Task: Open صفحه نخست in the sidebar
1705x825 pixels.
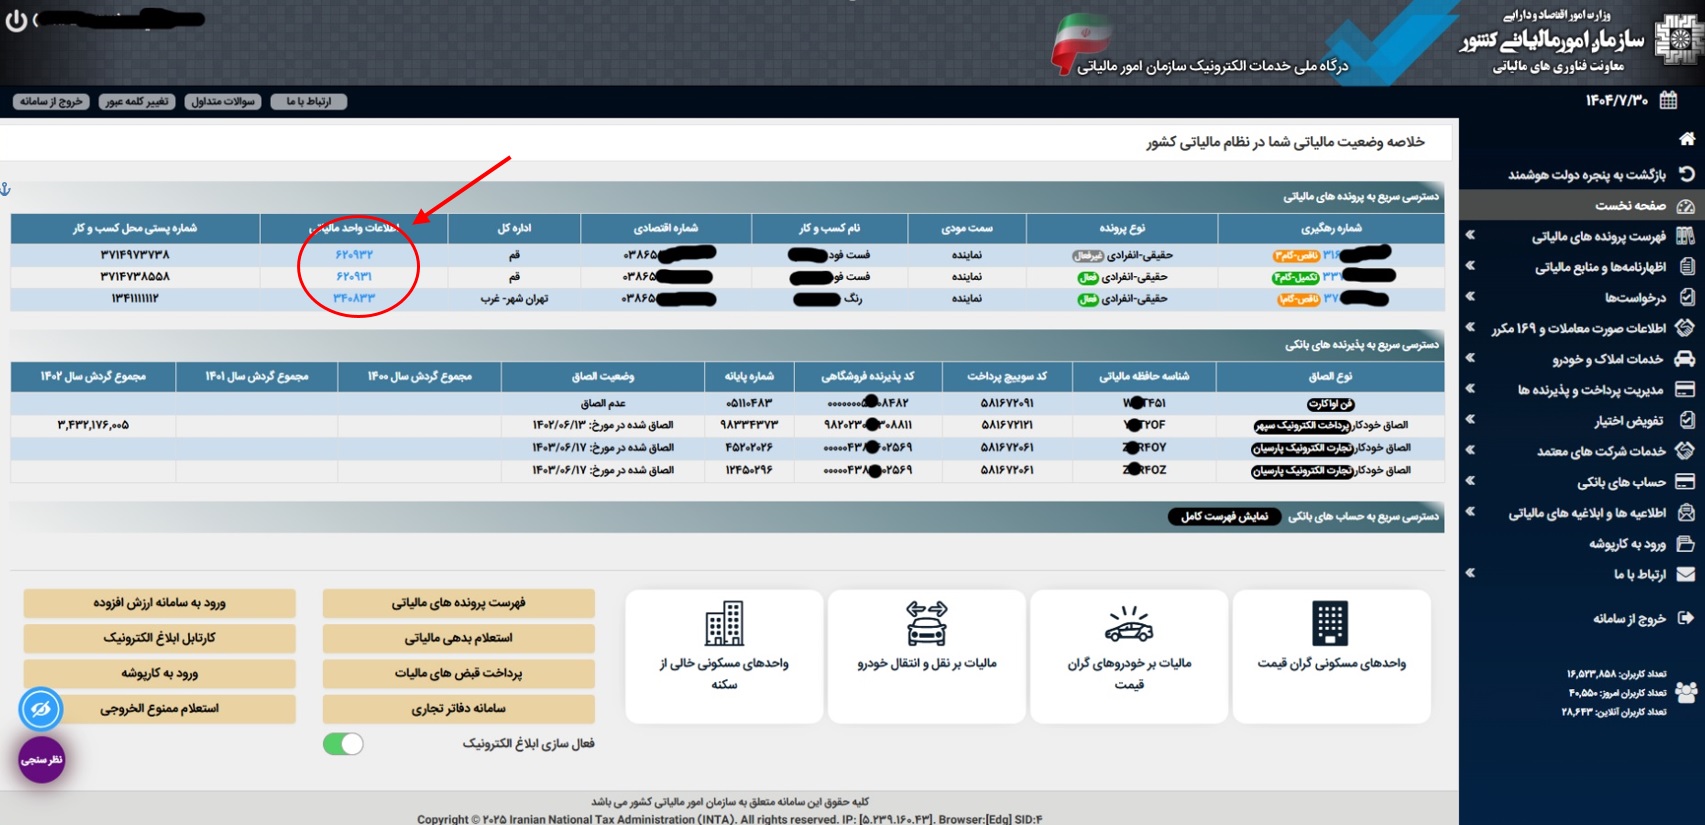Action: coord(1630,205)
